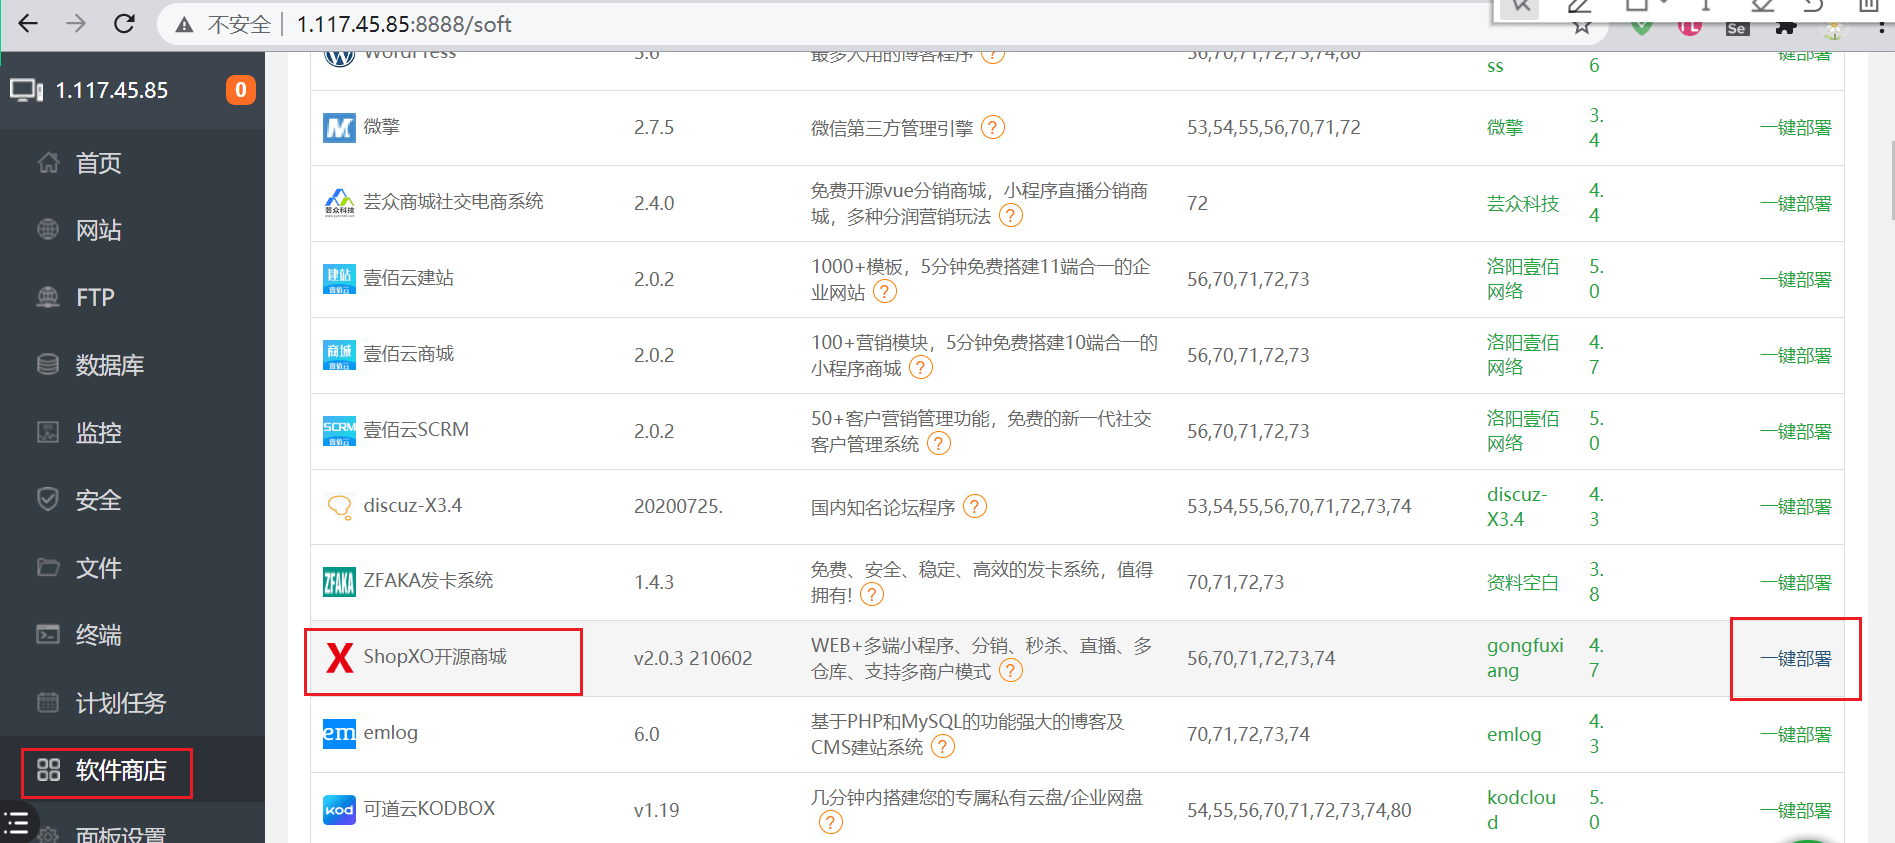Click help icon in emlog description

point(943,746)
